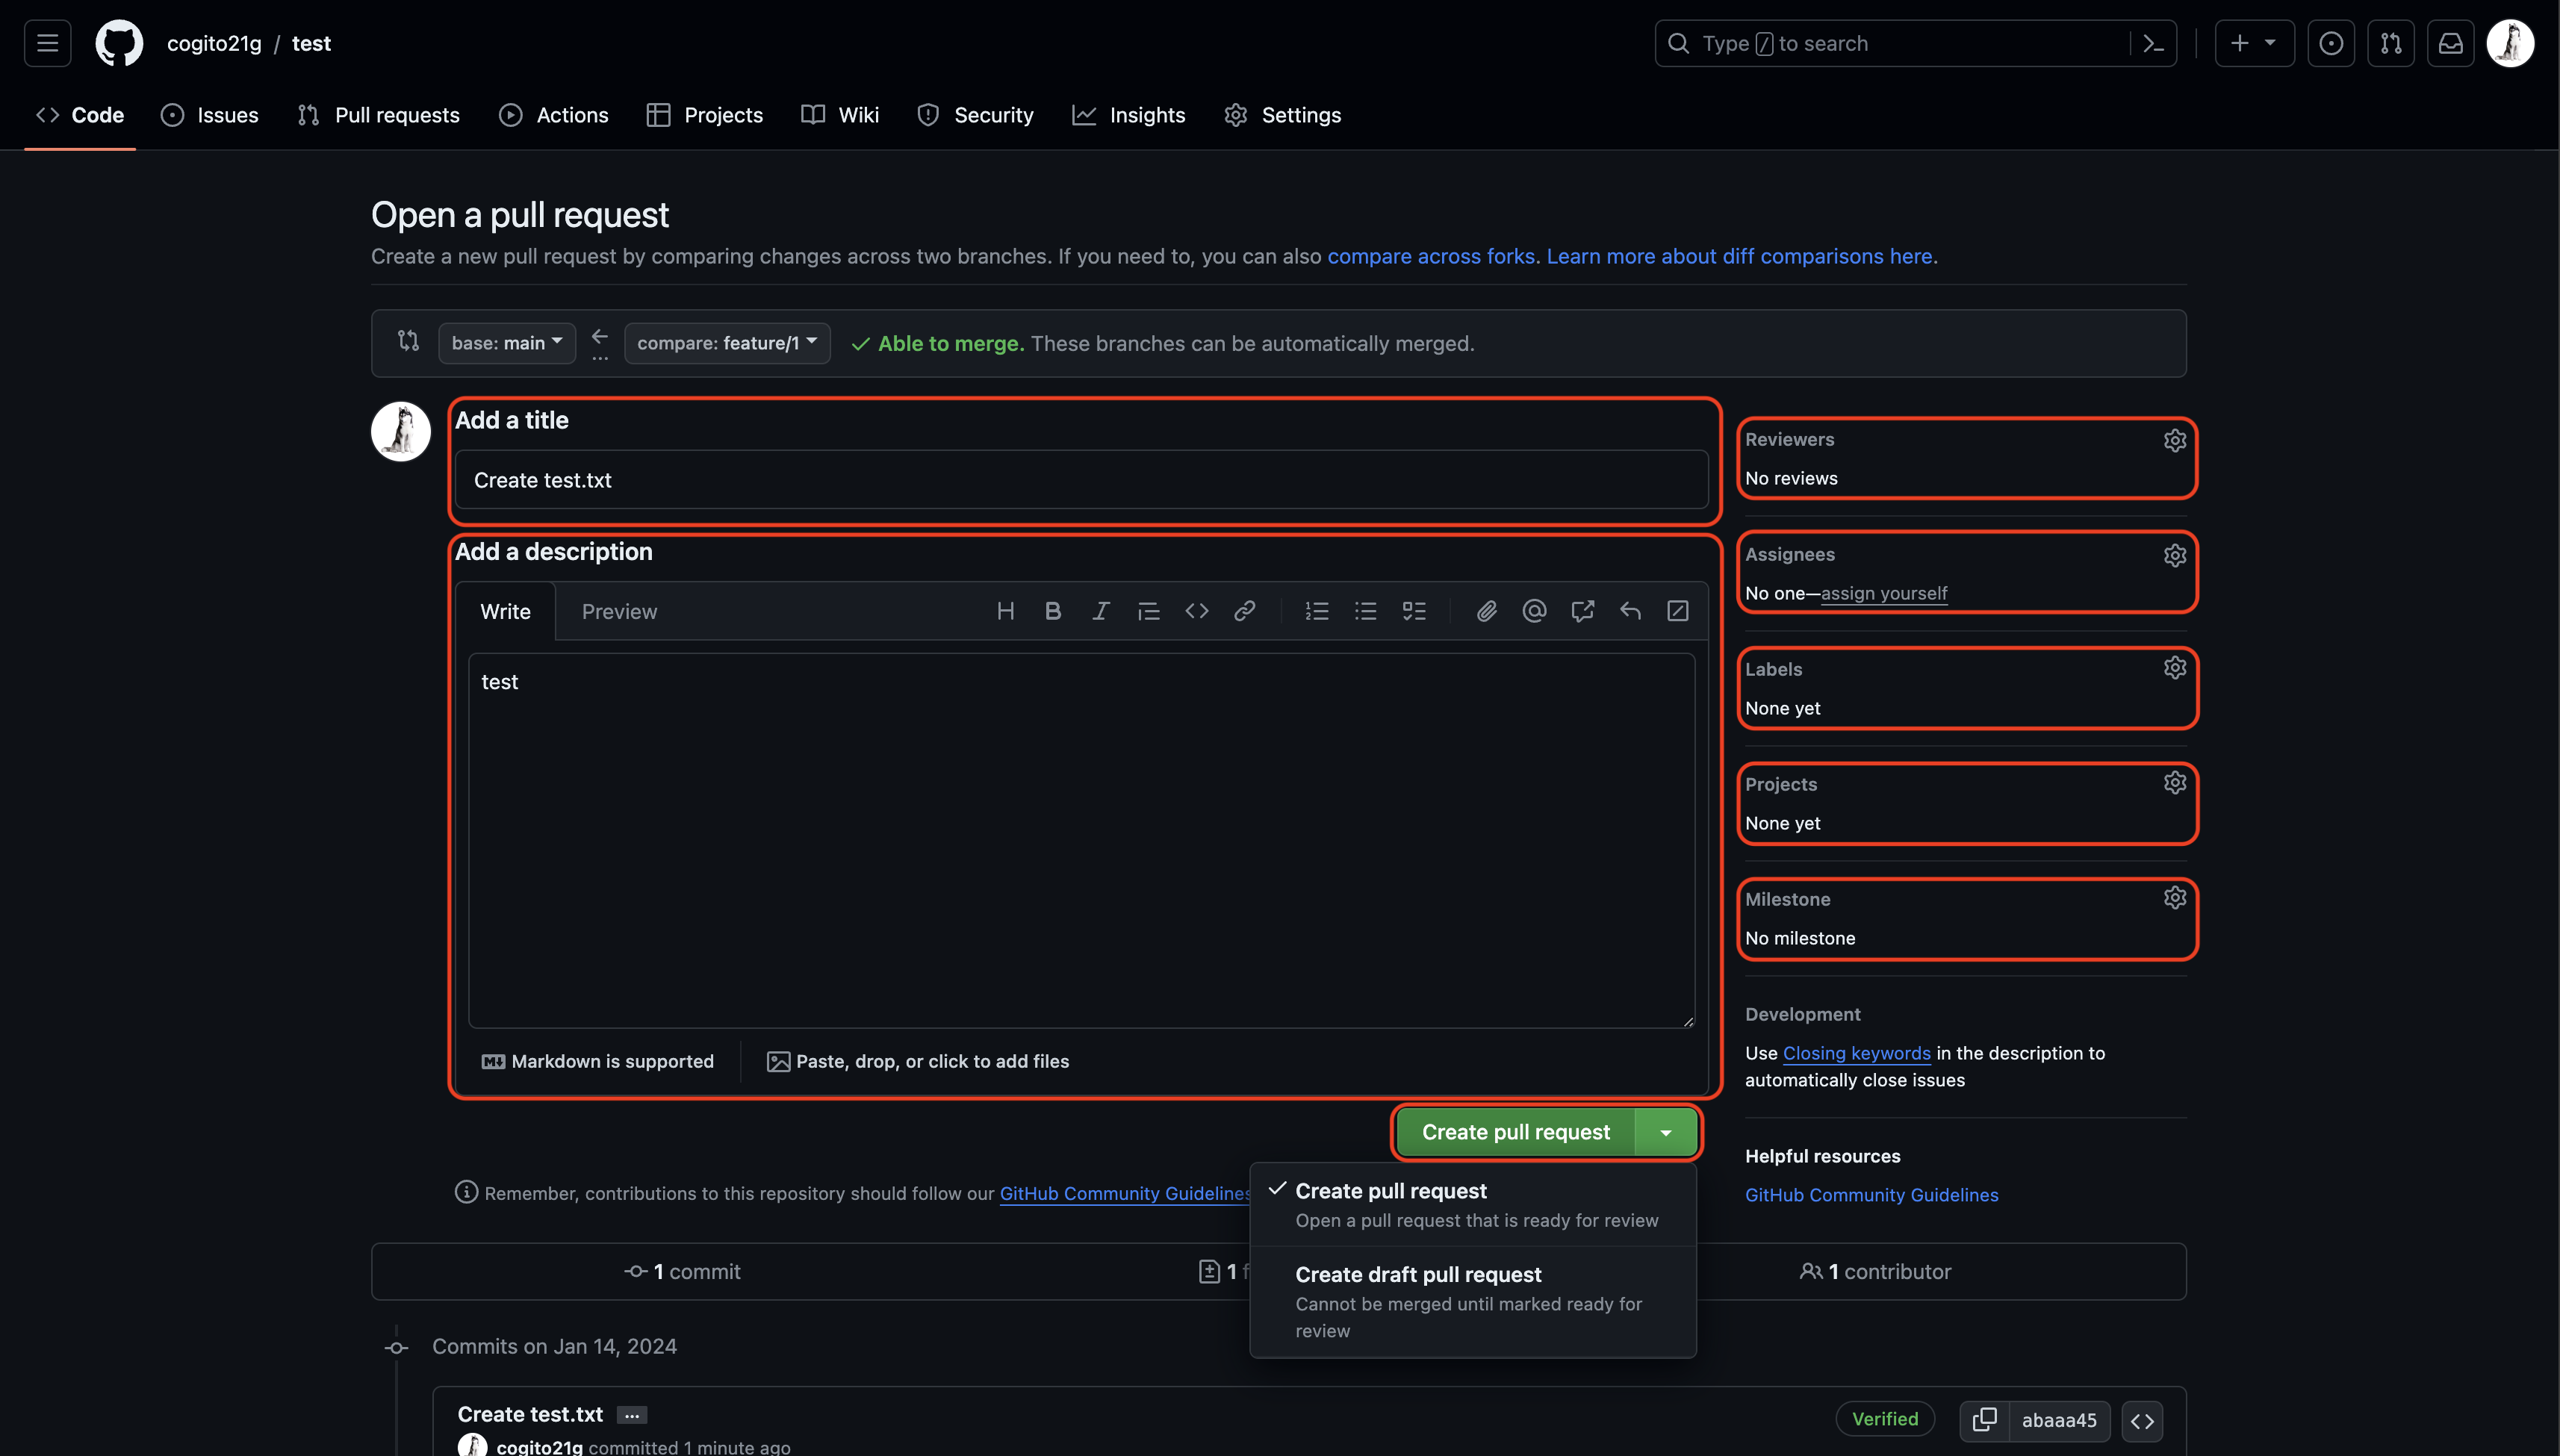The width and height of the screenshot is (2560, 1456).
Task: Expand commit message ellipsis button
Action: tap(631, 1415)
